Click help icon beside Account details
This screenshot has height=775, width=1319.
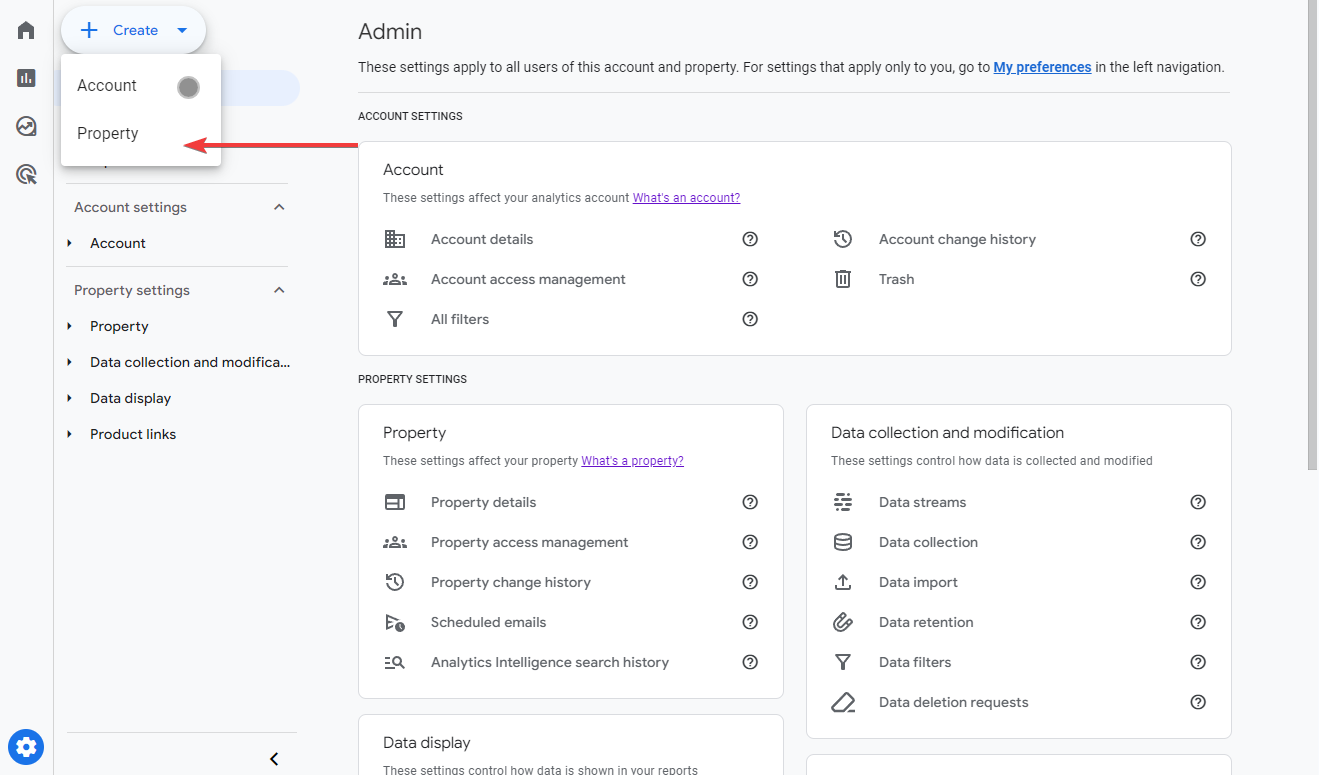click(750, 239)
